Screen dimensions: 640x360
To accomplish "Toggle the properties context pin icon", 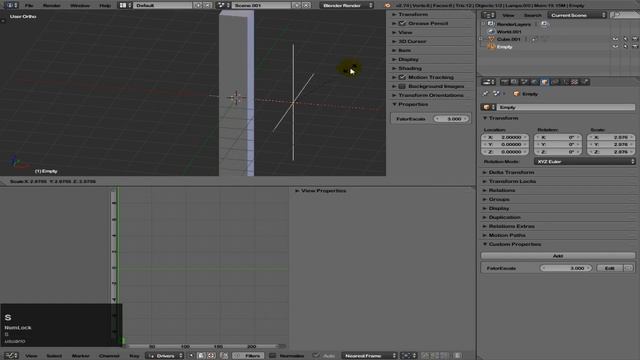I will click(x=485, y=94).
